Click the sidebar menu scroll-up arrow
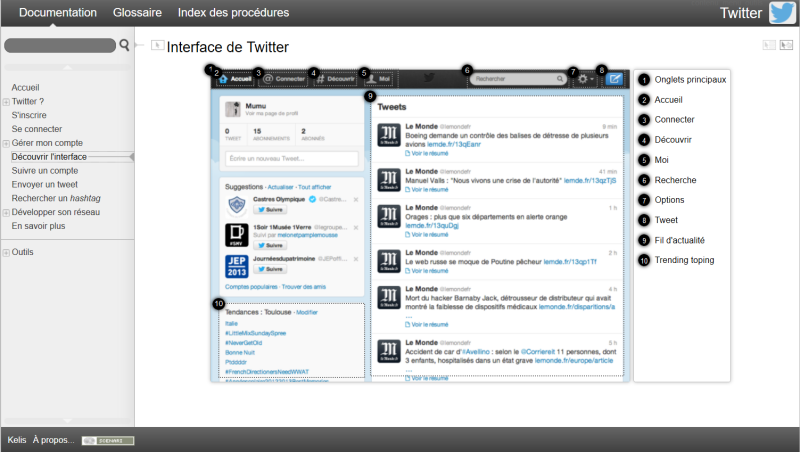The image size is (800, 452). click(67, 67)
